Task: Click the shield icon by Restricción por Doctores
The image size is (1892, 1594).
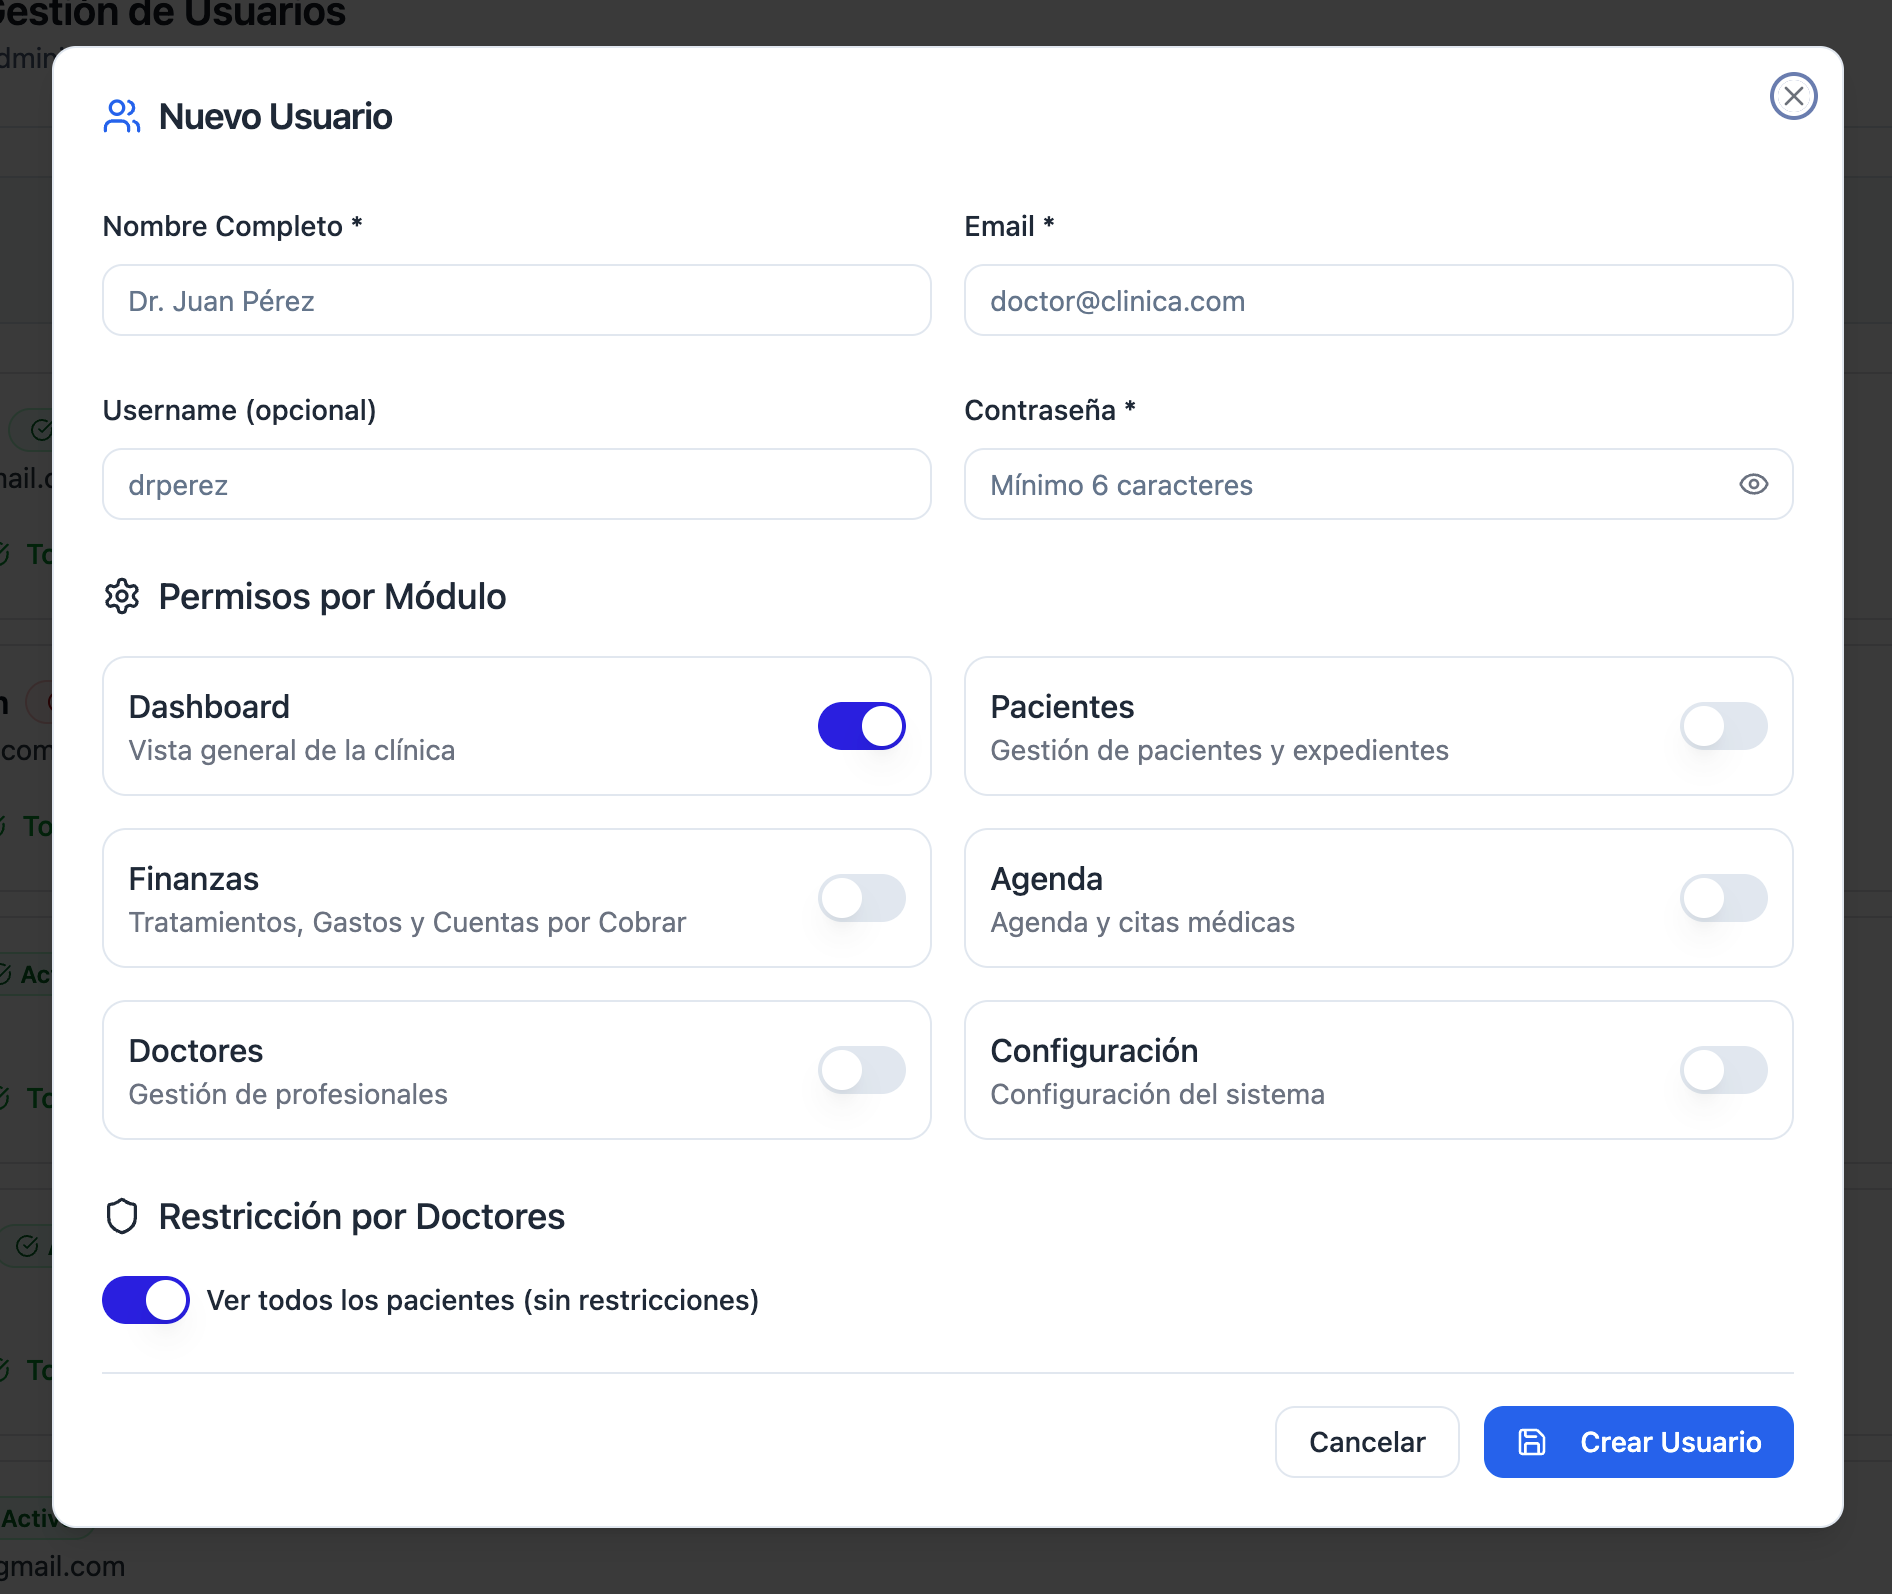Action: [x=122, y=1216]
